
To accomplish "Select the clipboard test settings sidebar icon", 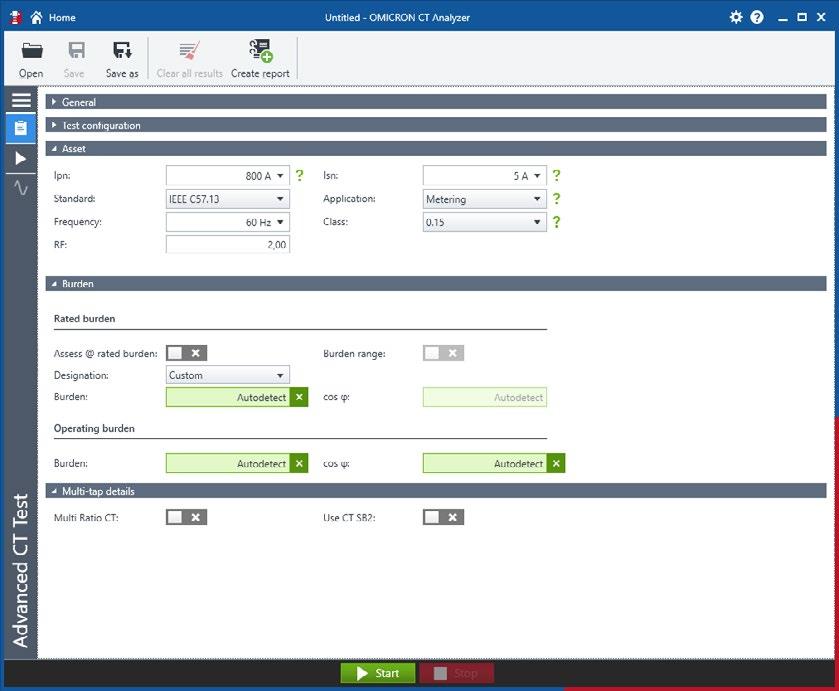I will tap(21, 128).
